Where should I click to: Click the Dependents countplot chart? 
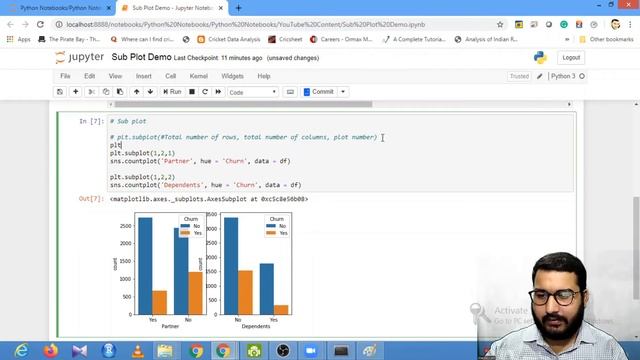256,264
